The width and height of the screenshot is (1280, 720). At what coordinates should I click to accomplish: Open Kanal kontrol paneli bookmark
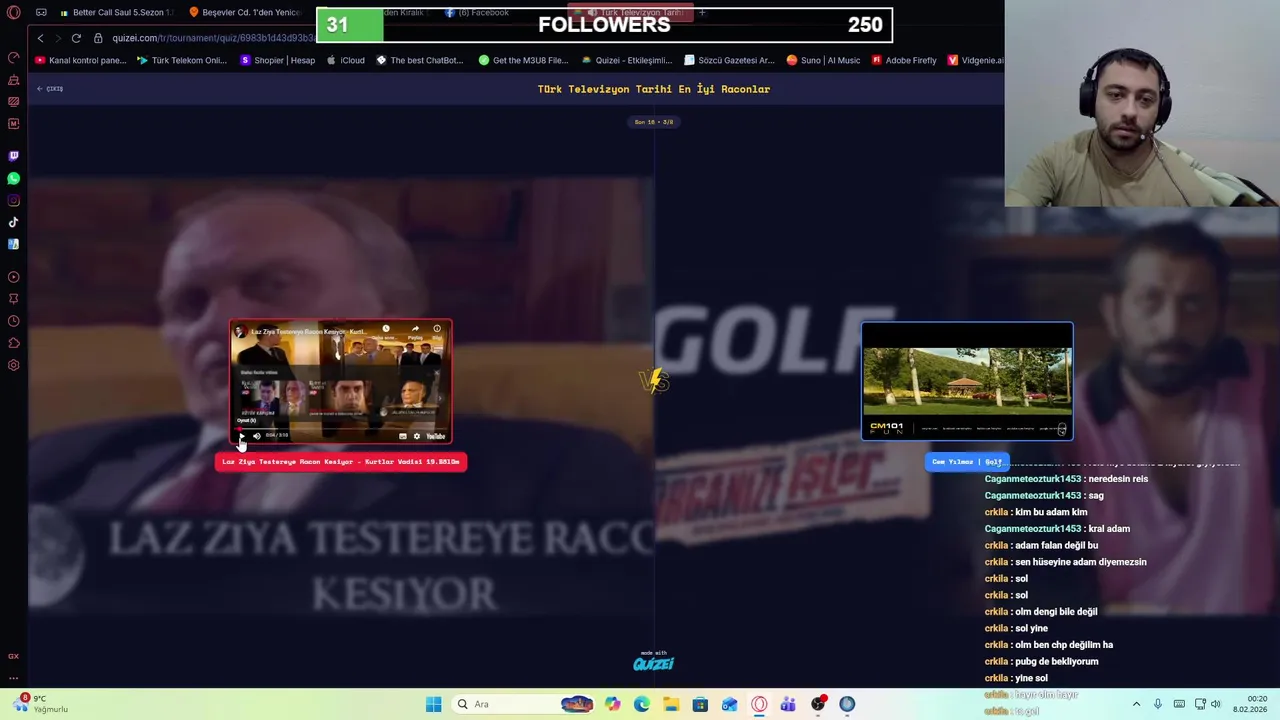[81, 60]
